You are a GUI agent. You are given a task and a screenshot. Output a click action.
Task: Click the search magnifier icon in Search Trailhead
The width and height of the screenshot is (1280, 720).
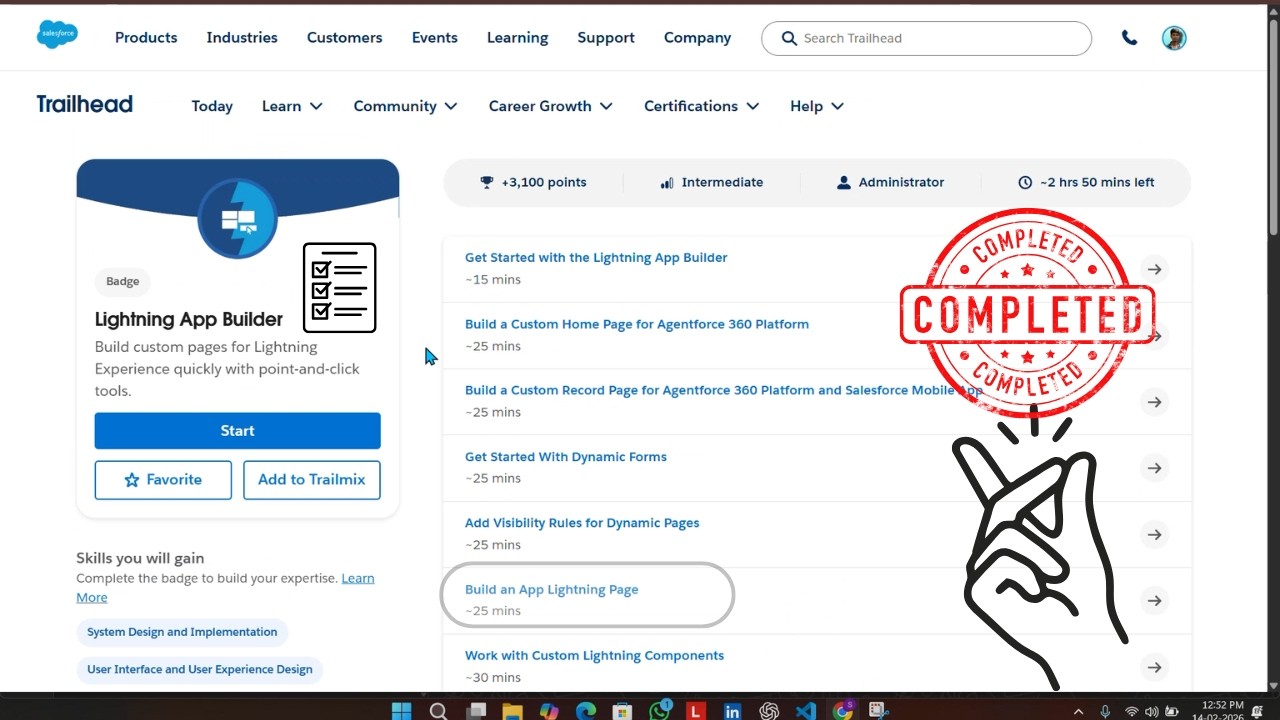point(789,38)
